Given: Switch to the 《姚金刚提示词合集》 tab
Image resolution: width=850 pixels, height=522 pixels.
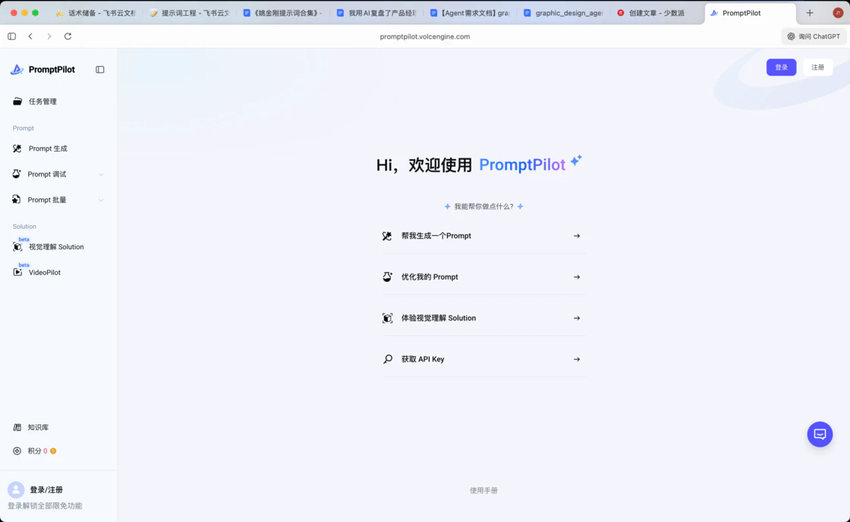Looking at the screenshot, I should point(282,12).
